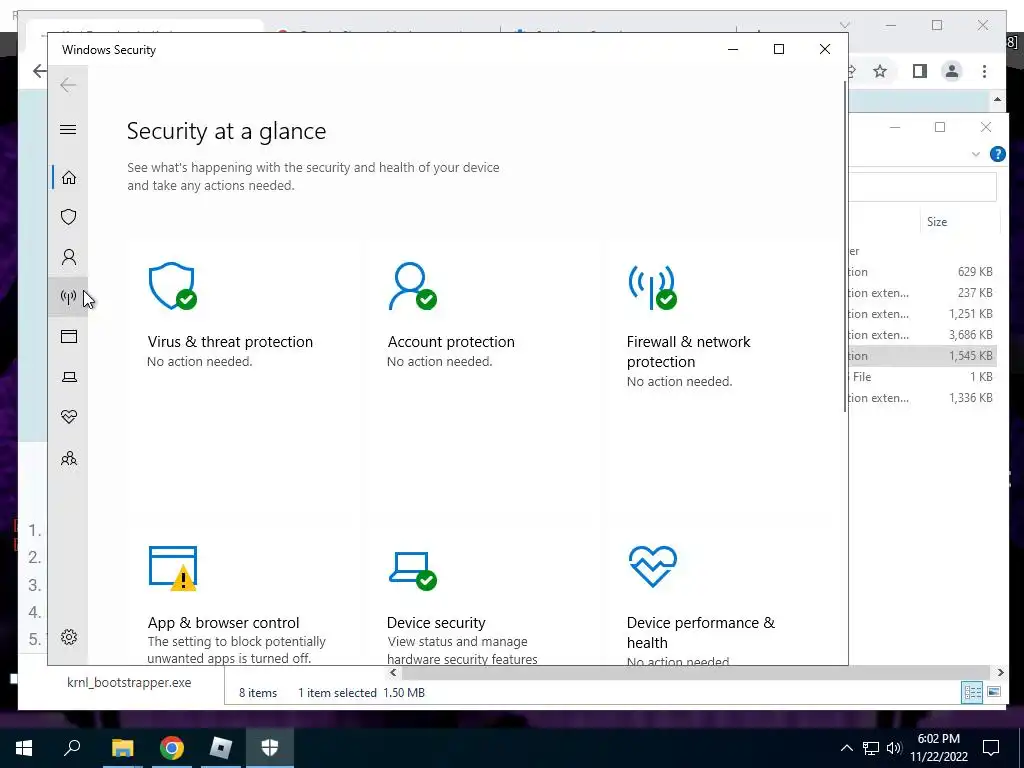The height and width of the screenshot is (768, 1024).
Task: Click the App & browser control heading
Action: [x=223, y=622]
